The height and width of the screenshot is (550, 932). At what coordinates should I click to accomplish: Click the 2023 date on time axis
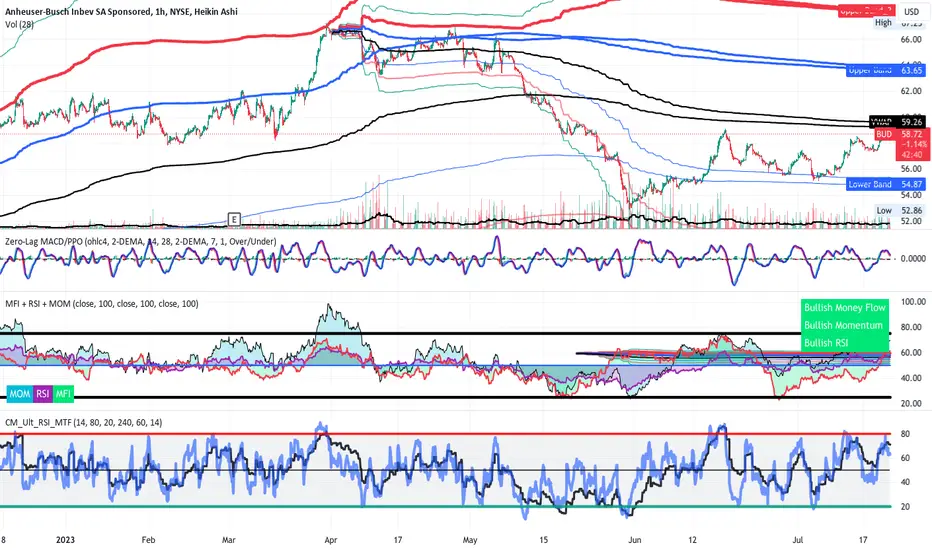click(x=65, y=540)
